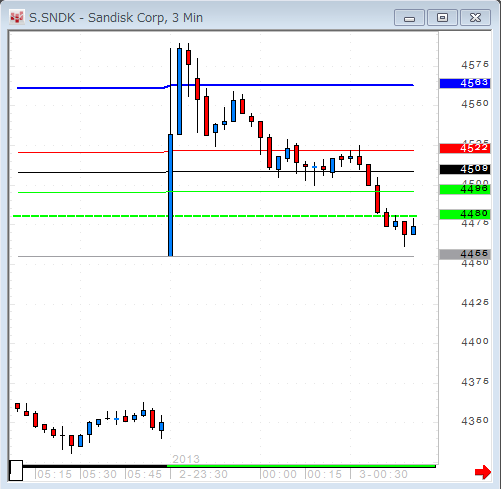Click the chart window icon beside S.SNDK
The width and height of the screenshot is (501, 489).
coord(17,17)
